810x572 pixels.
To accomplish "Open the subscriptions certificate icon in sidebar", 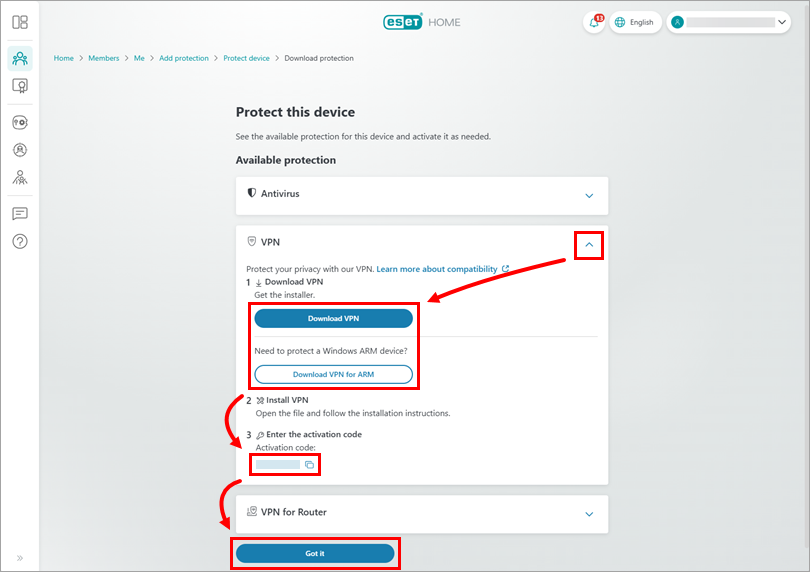I will click(20, 86).
